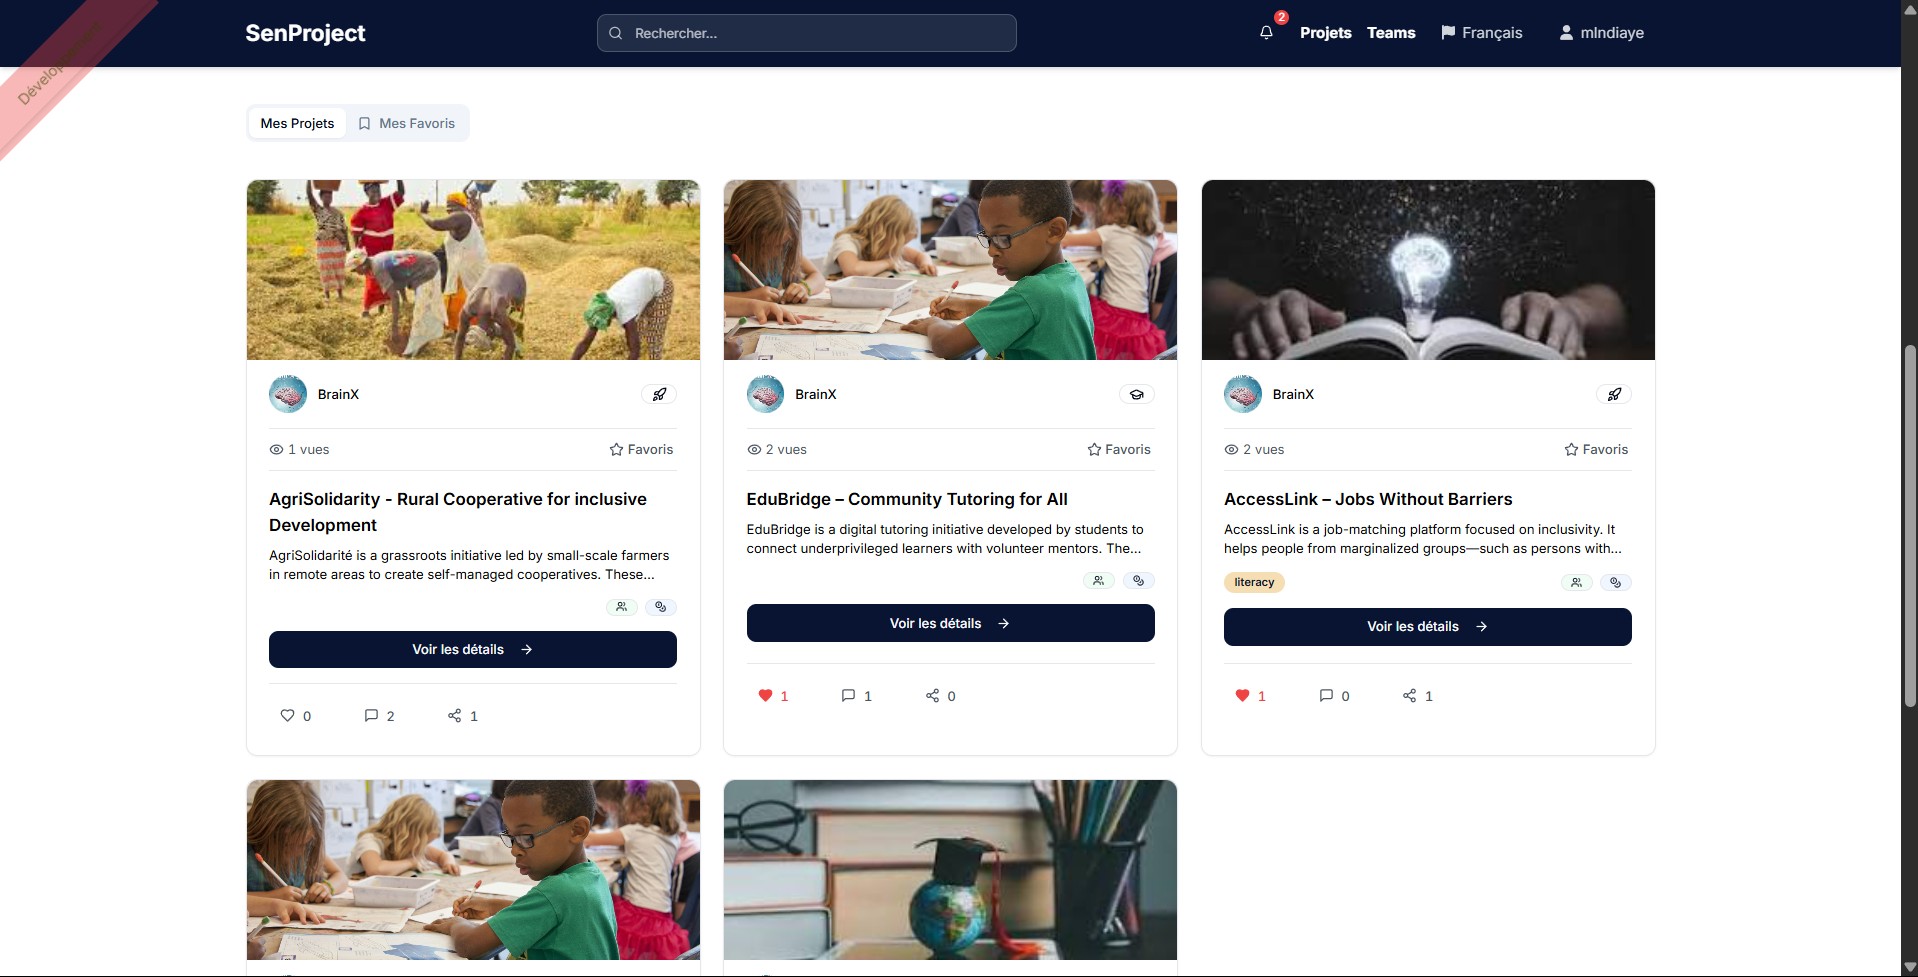Click the share icon on AccessLink card
Viewport: 1918px width, 977px height.
(1409, 696)
